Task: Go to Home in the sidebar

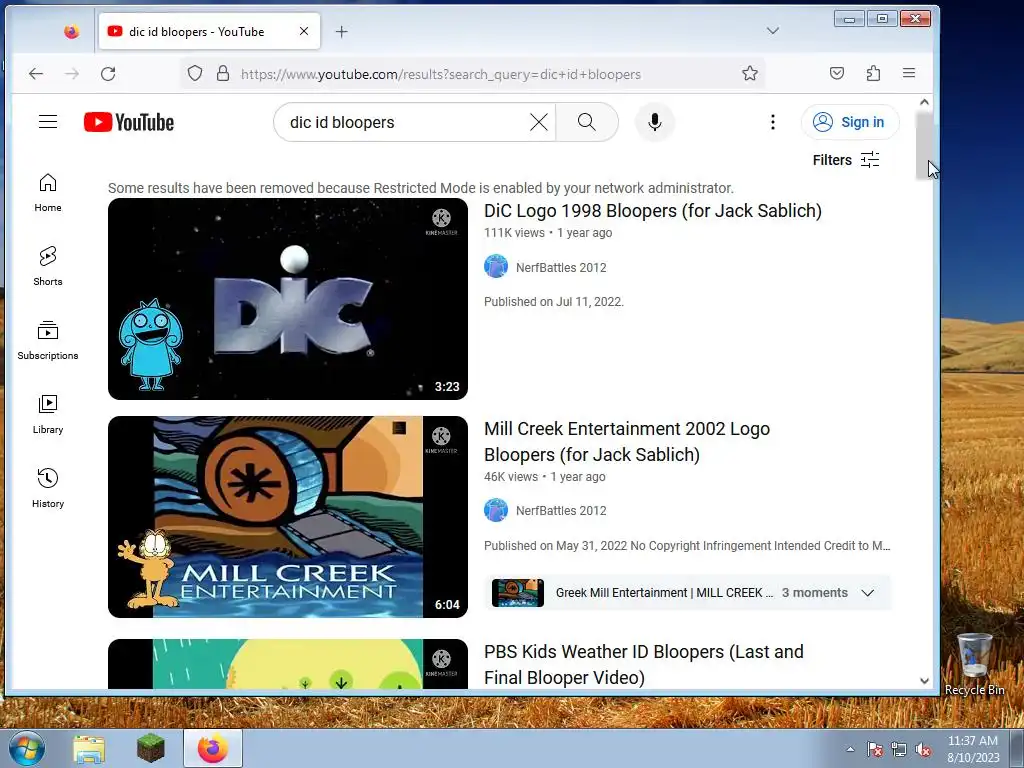Action: 48,193
